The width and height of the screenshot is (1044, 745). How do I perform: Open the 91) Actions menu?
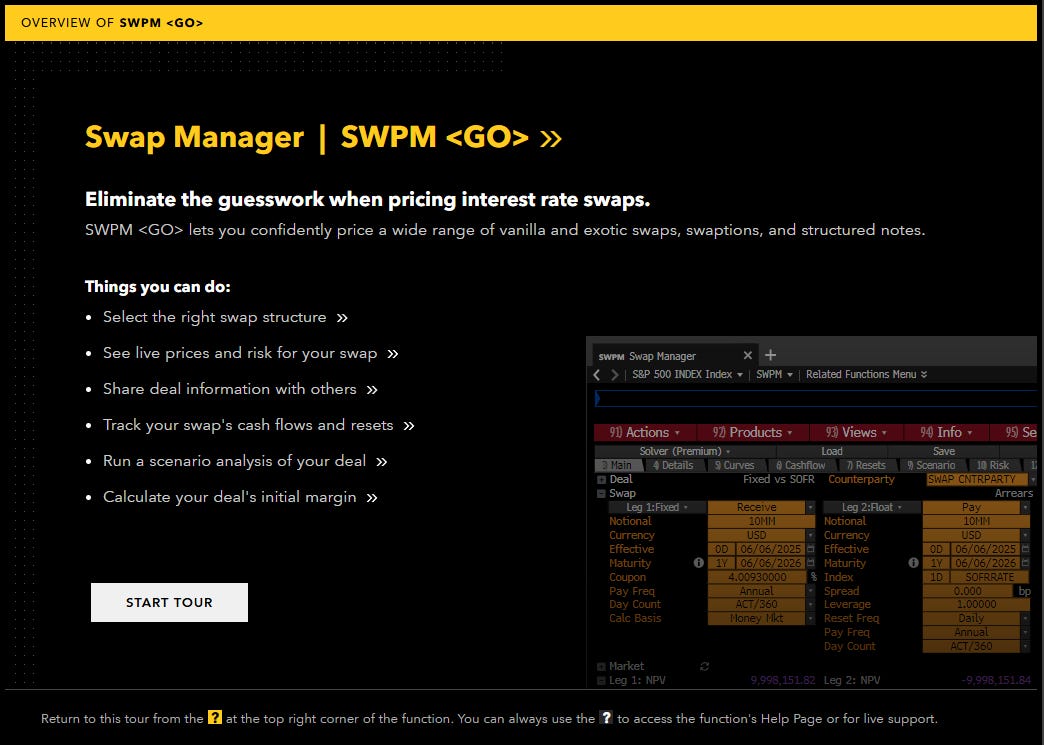(x=645, y=433)
